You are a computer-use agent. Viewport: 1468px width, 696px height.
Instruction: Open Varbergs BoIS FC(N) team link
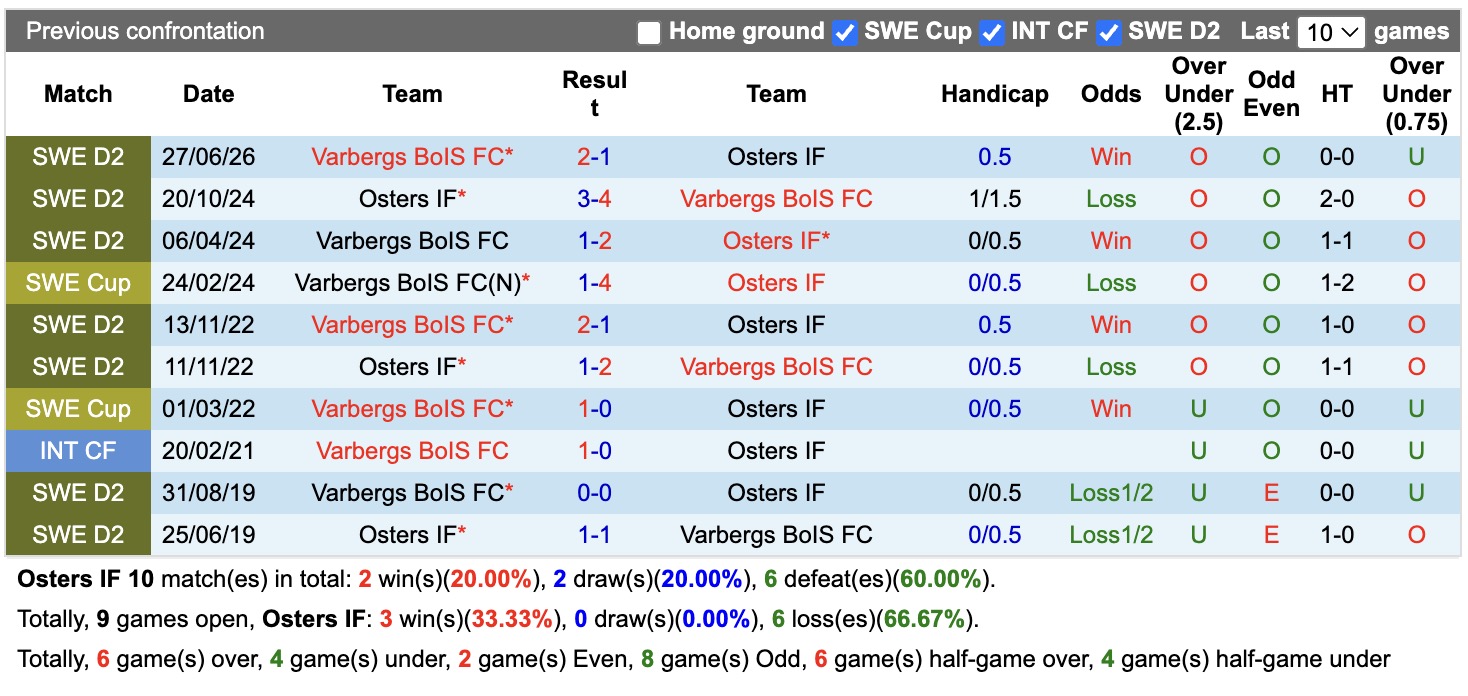[x=408, y=283]
